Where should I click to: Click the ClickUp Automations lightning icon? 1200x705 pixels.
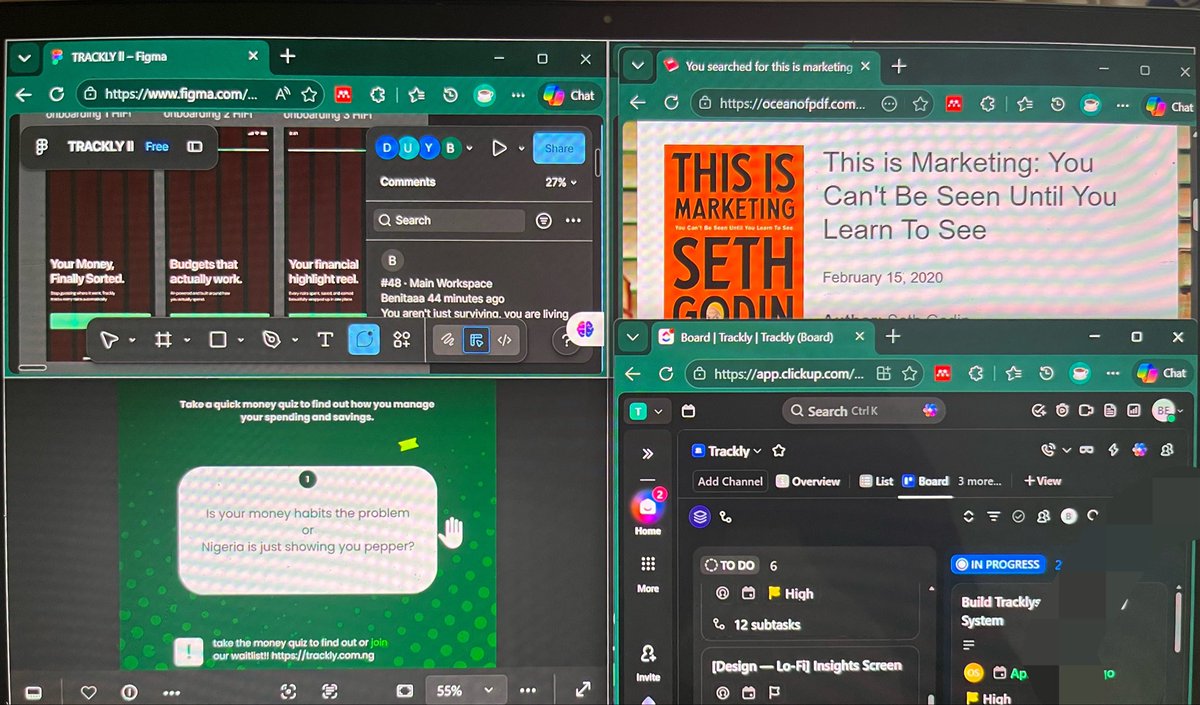[1113, 451]
